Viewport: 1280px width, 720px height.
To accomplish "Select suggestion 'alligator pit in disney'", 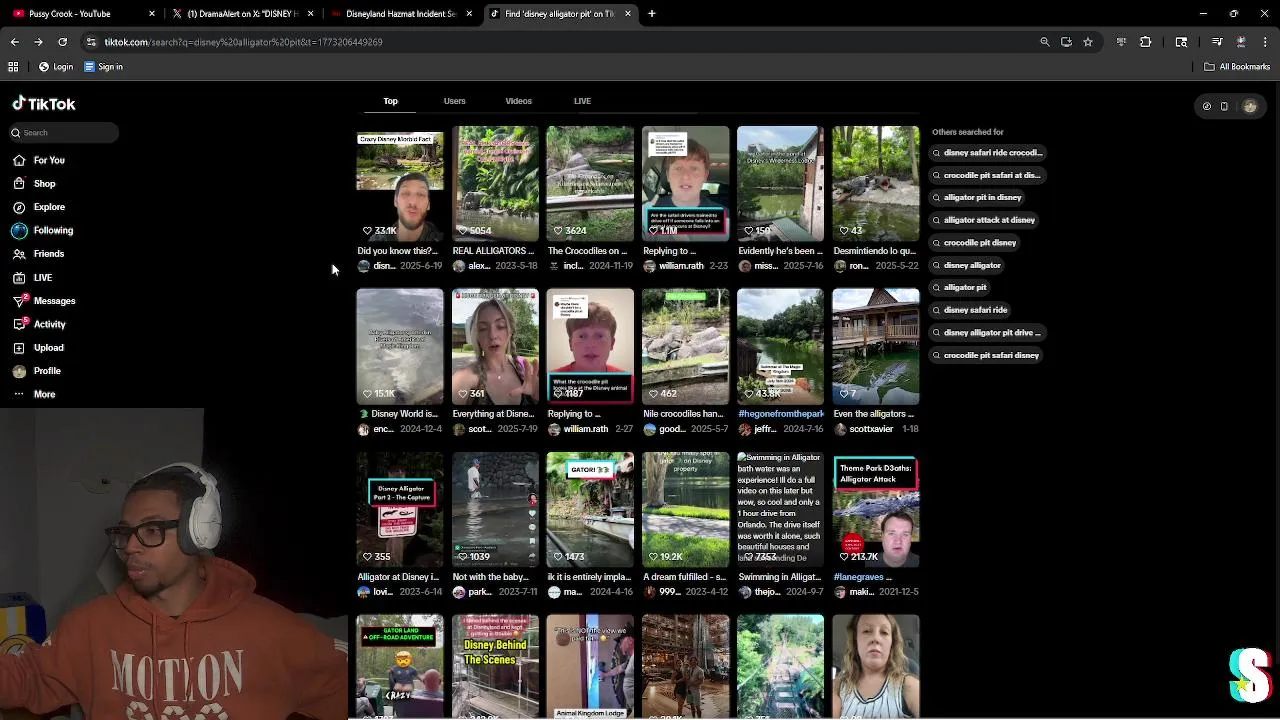I will click(x=977, y=198).
